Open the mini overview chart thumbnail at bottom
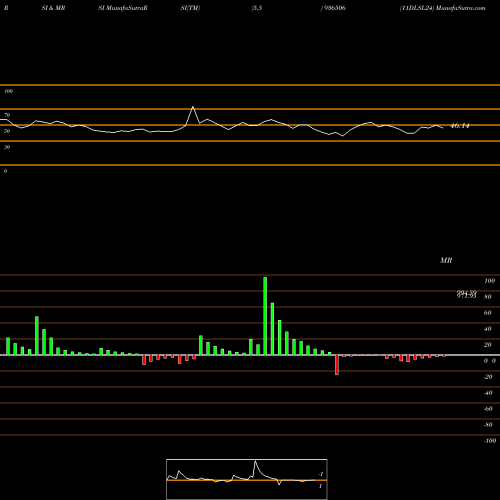This screenshot has width=500, height=500. click(247, 479)
